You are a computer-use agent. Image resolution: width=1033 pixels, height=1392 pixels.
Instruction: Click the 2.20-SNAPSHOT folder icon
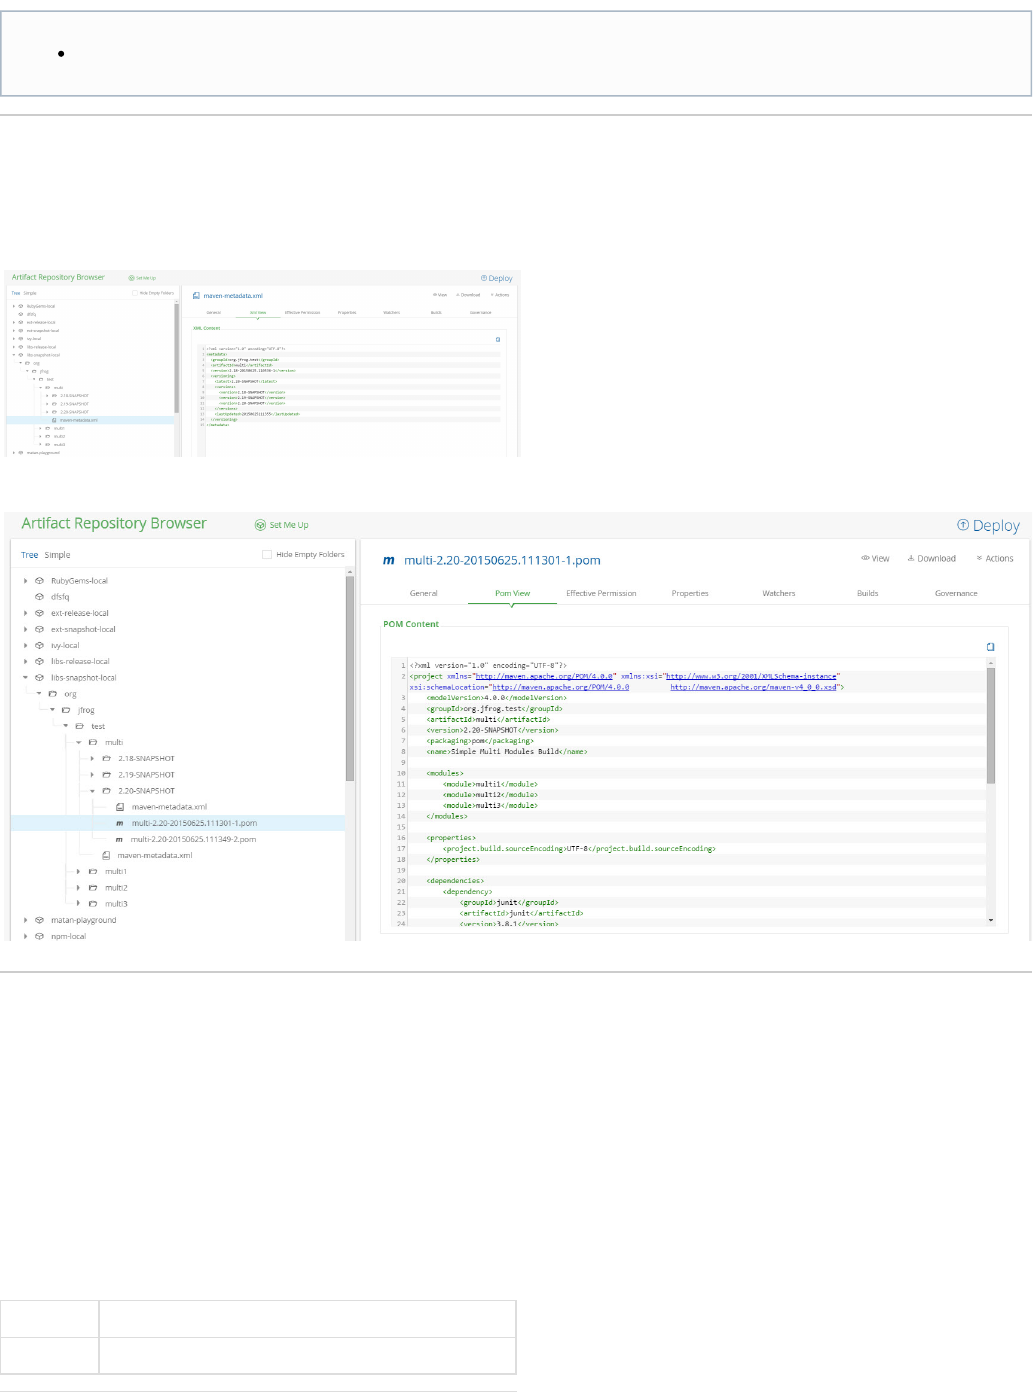click(106, 791)
